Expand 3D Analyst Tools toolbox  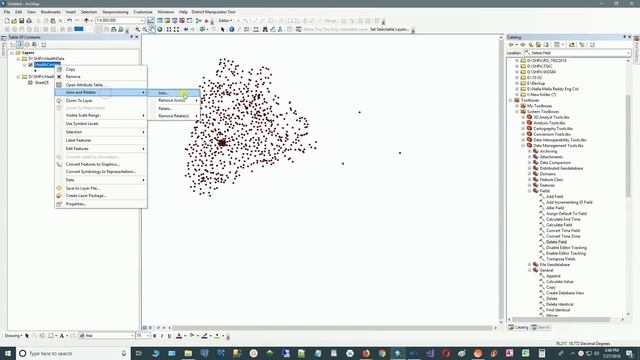[x=524, y=117]
